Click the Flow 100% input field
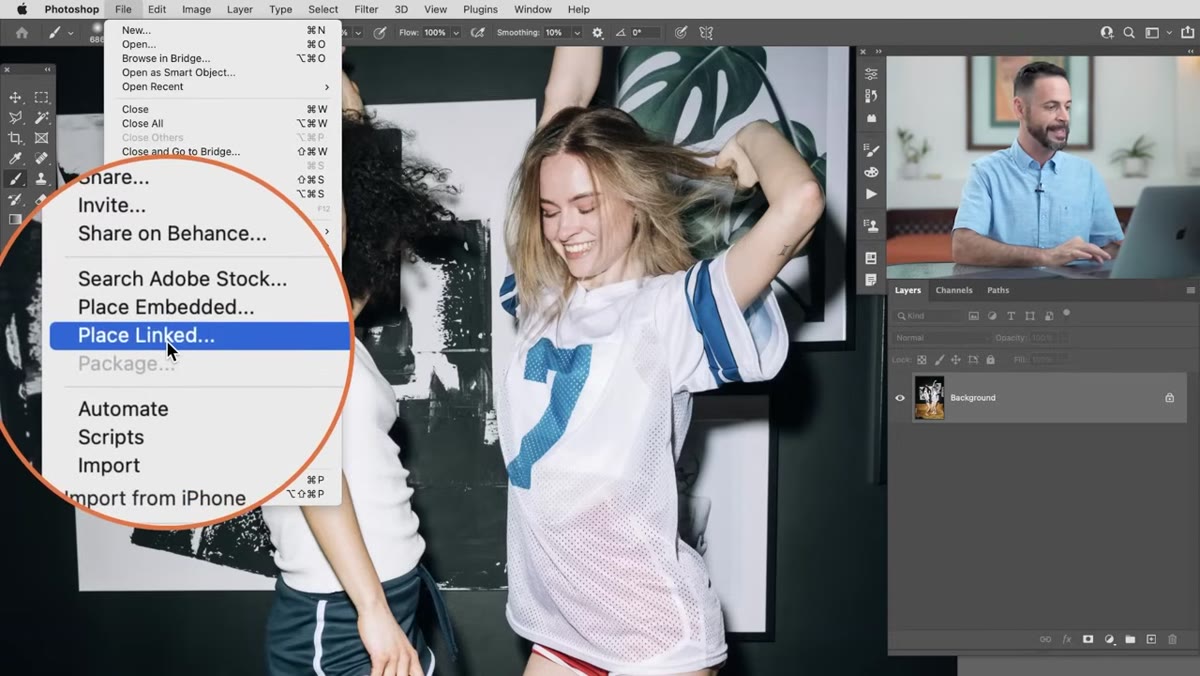 [434, 33]
